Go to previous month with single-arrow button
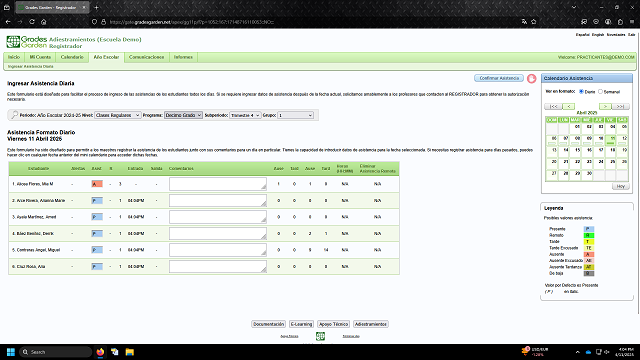Image resolution: width=640 pixels, height=360 pixels. (x=569, y=106)
